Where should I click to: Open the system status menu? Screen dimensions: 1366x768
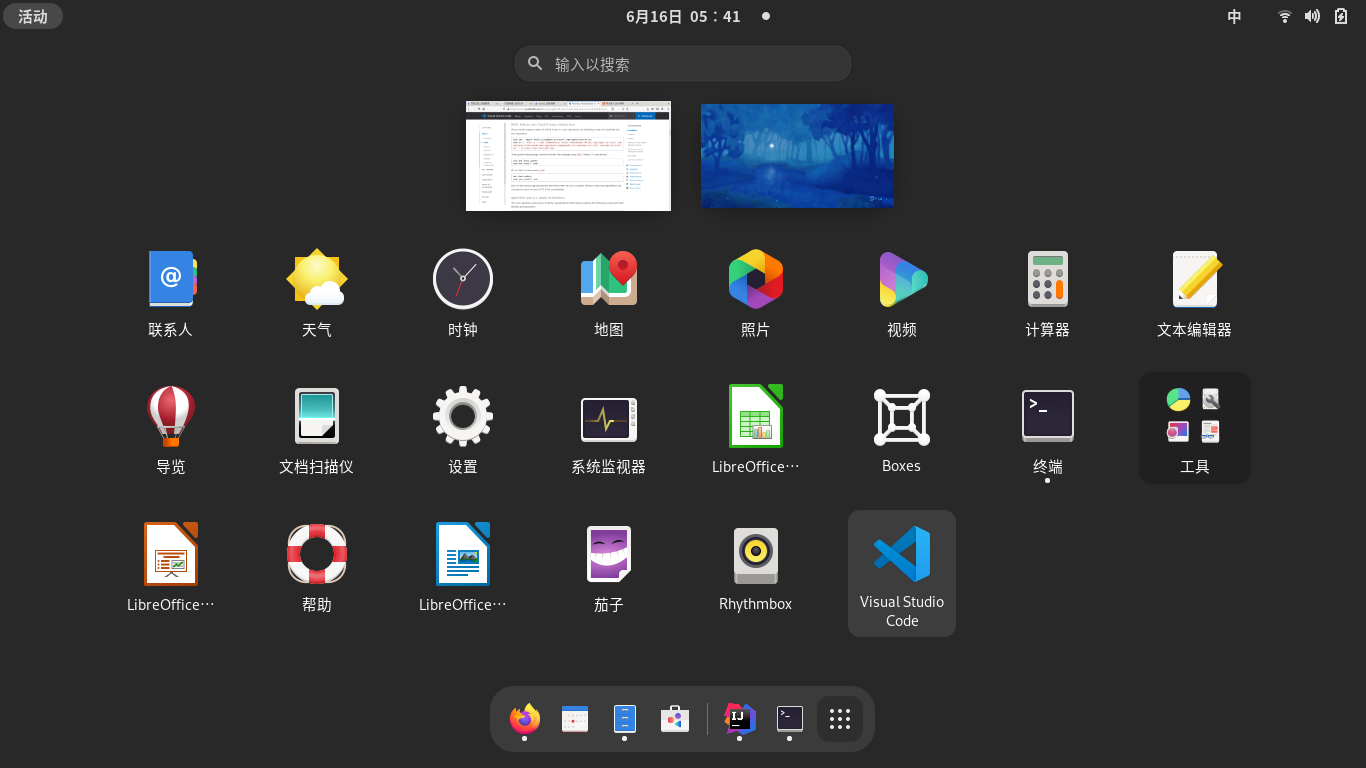point(1308,16)
